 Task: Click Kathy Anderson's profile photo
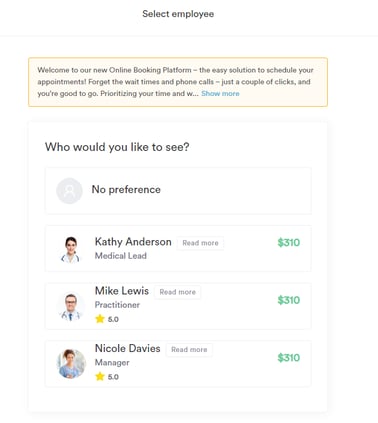tap(71, 249)
